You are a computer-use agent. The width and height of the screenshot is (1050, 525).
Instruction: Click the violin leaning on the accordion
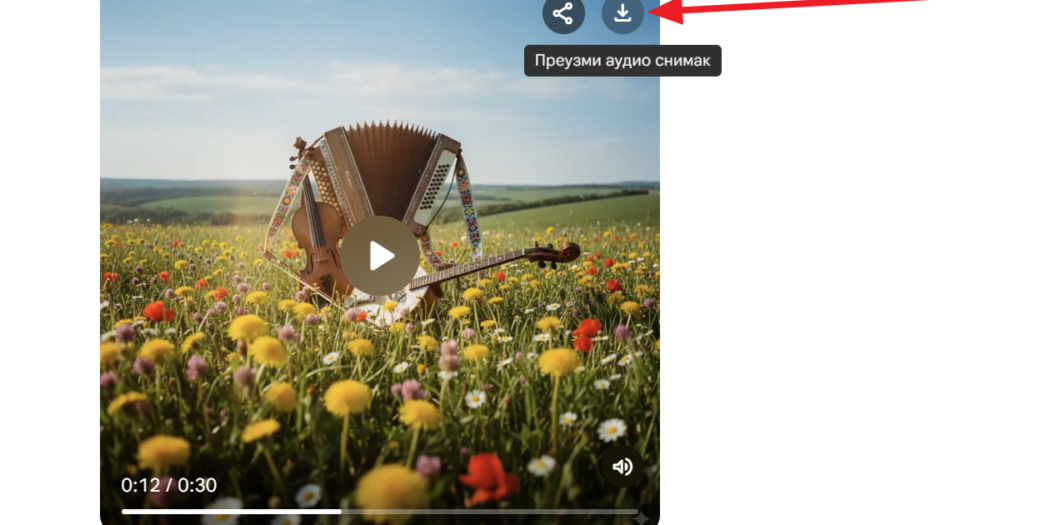pyautogui.click(x=318, y=235)
